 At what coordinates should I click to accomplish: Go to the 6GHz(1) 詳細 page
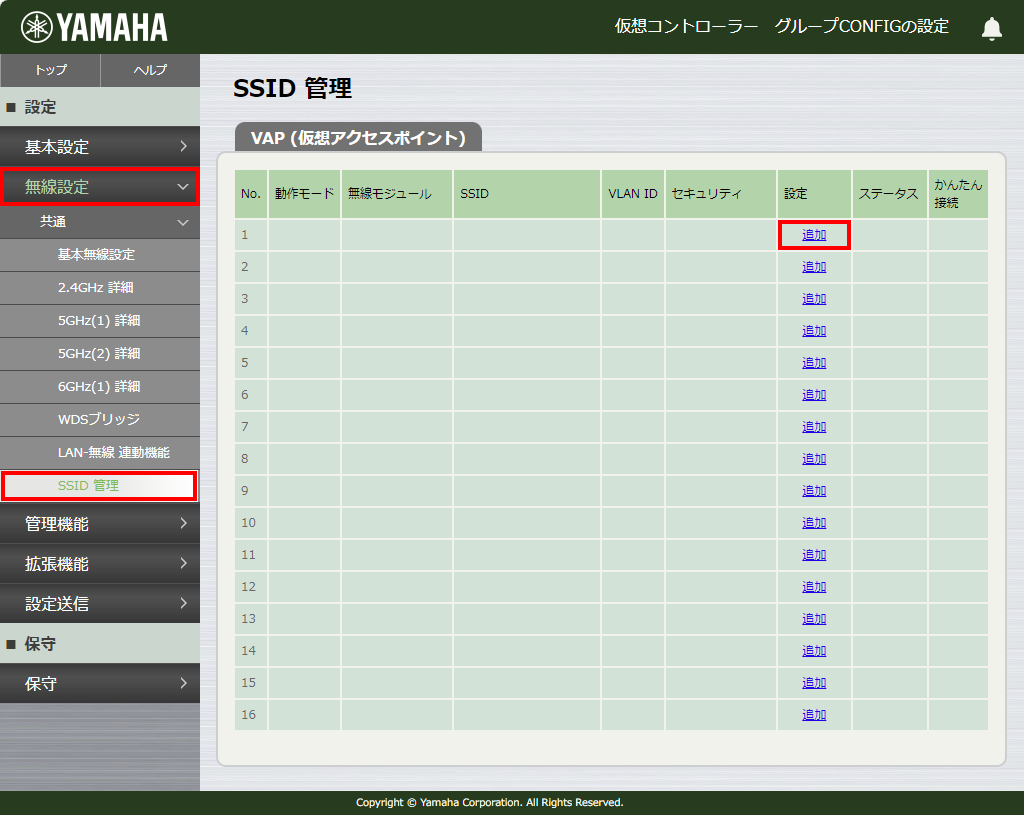pyautogui.click(x=99, y=387)
